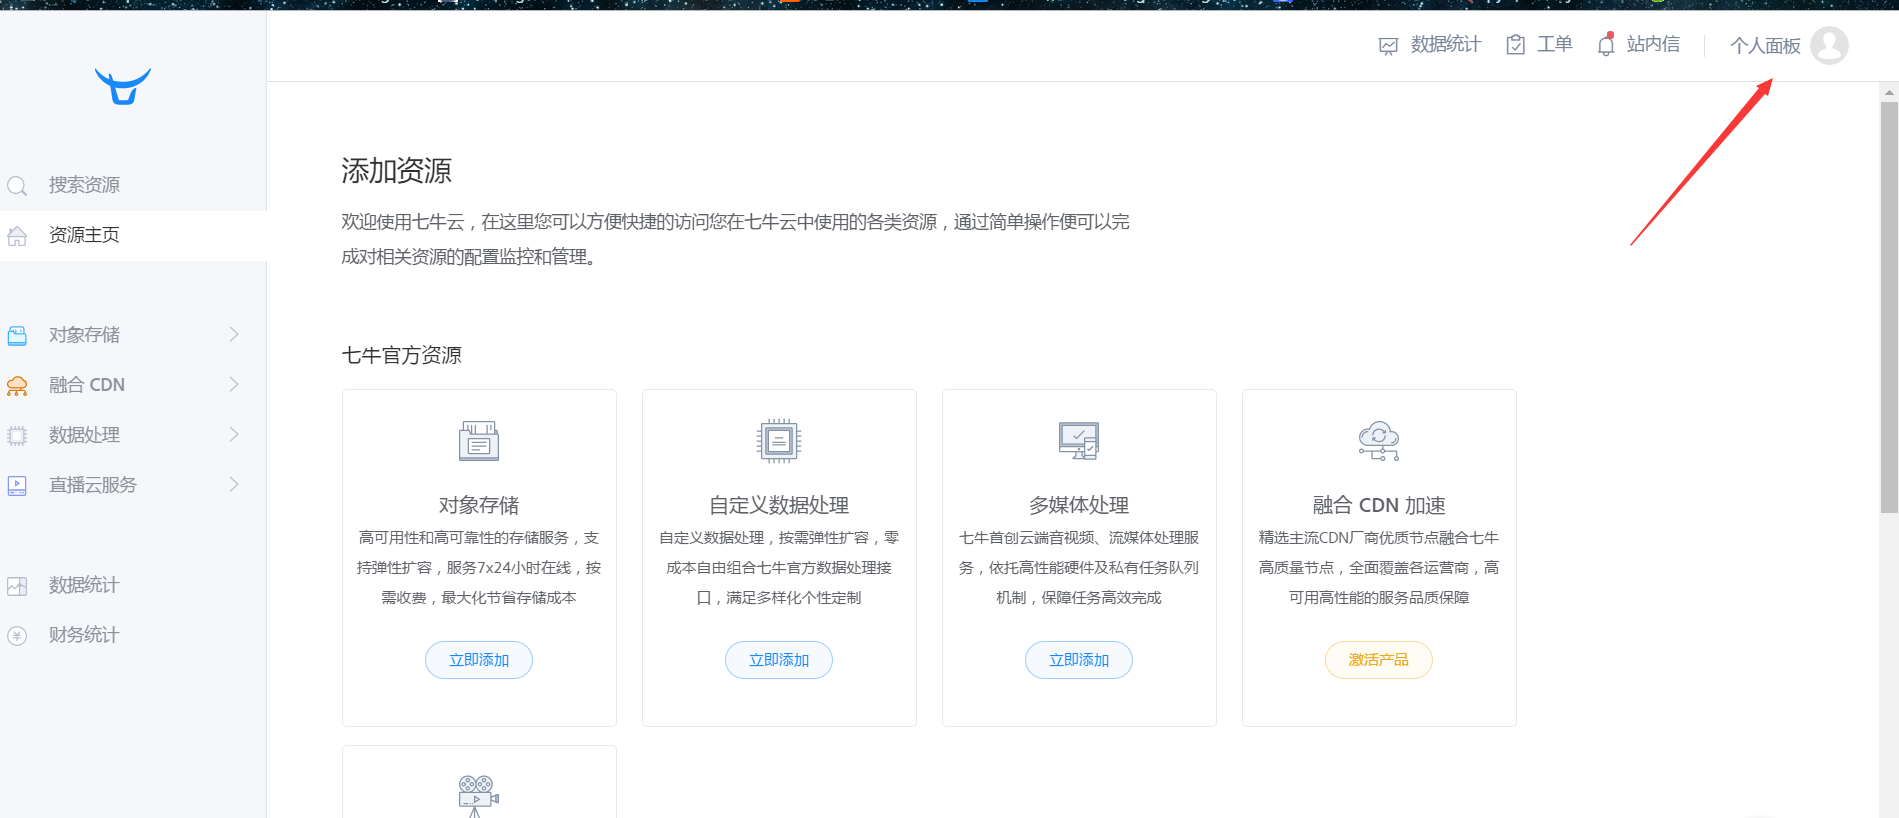Click the 直播云服务 sidebar play icon
The height and width of the screenshot is (818, 1899).
17,486
